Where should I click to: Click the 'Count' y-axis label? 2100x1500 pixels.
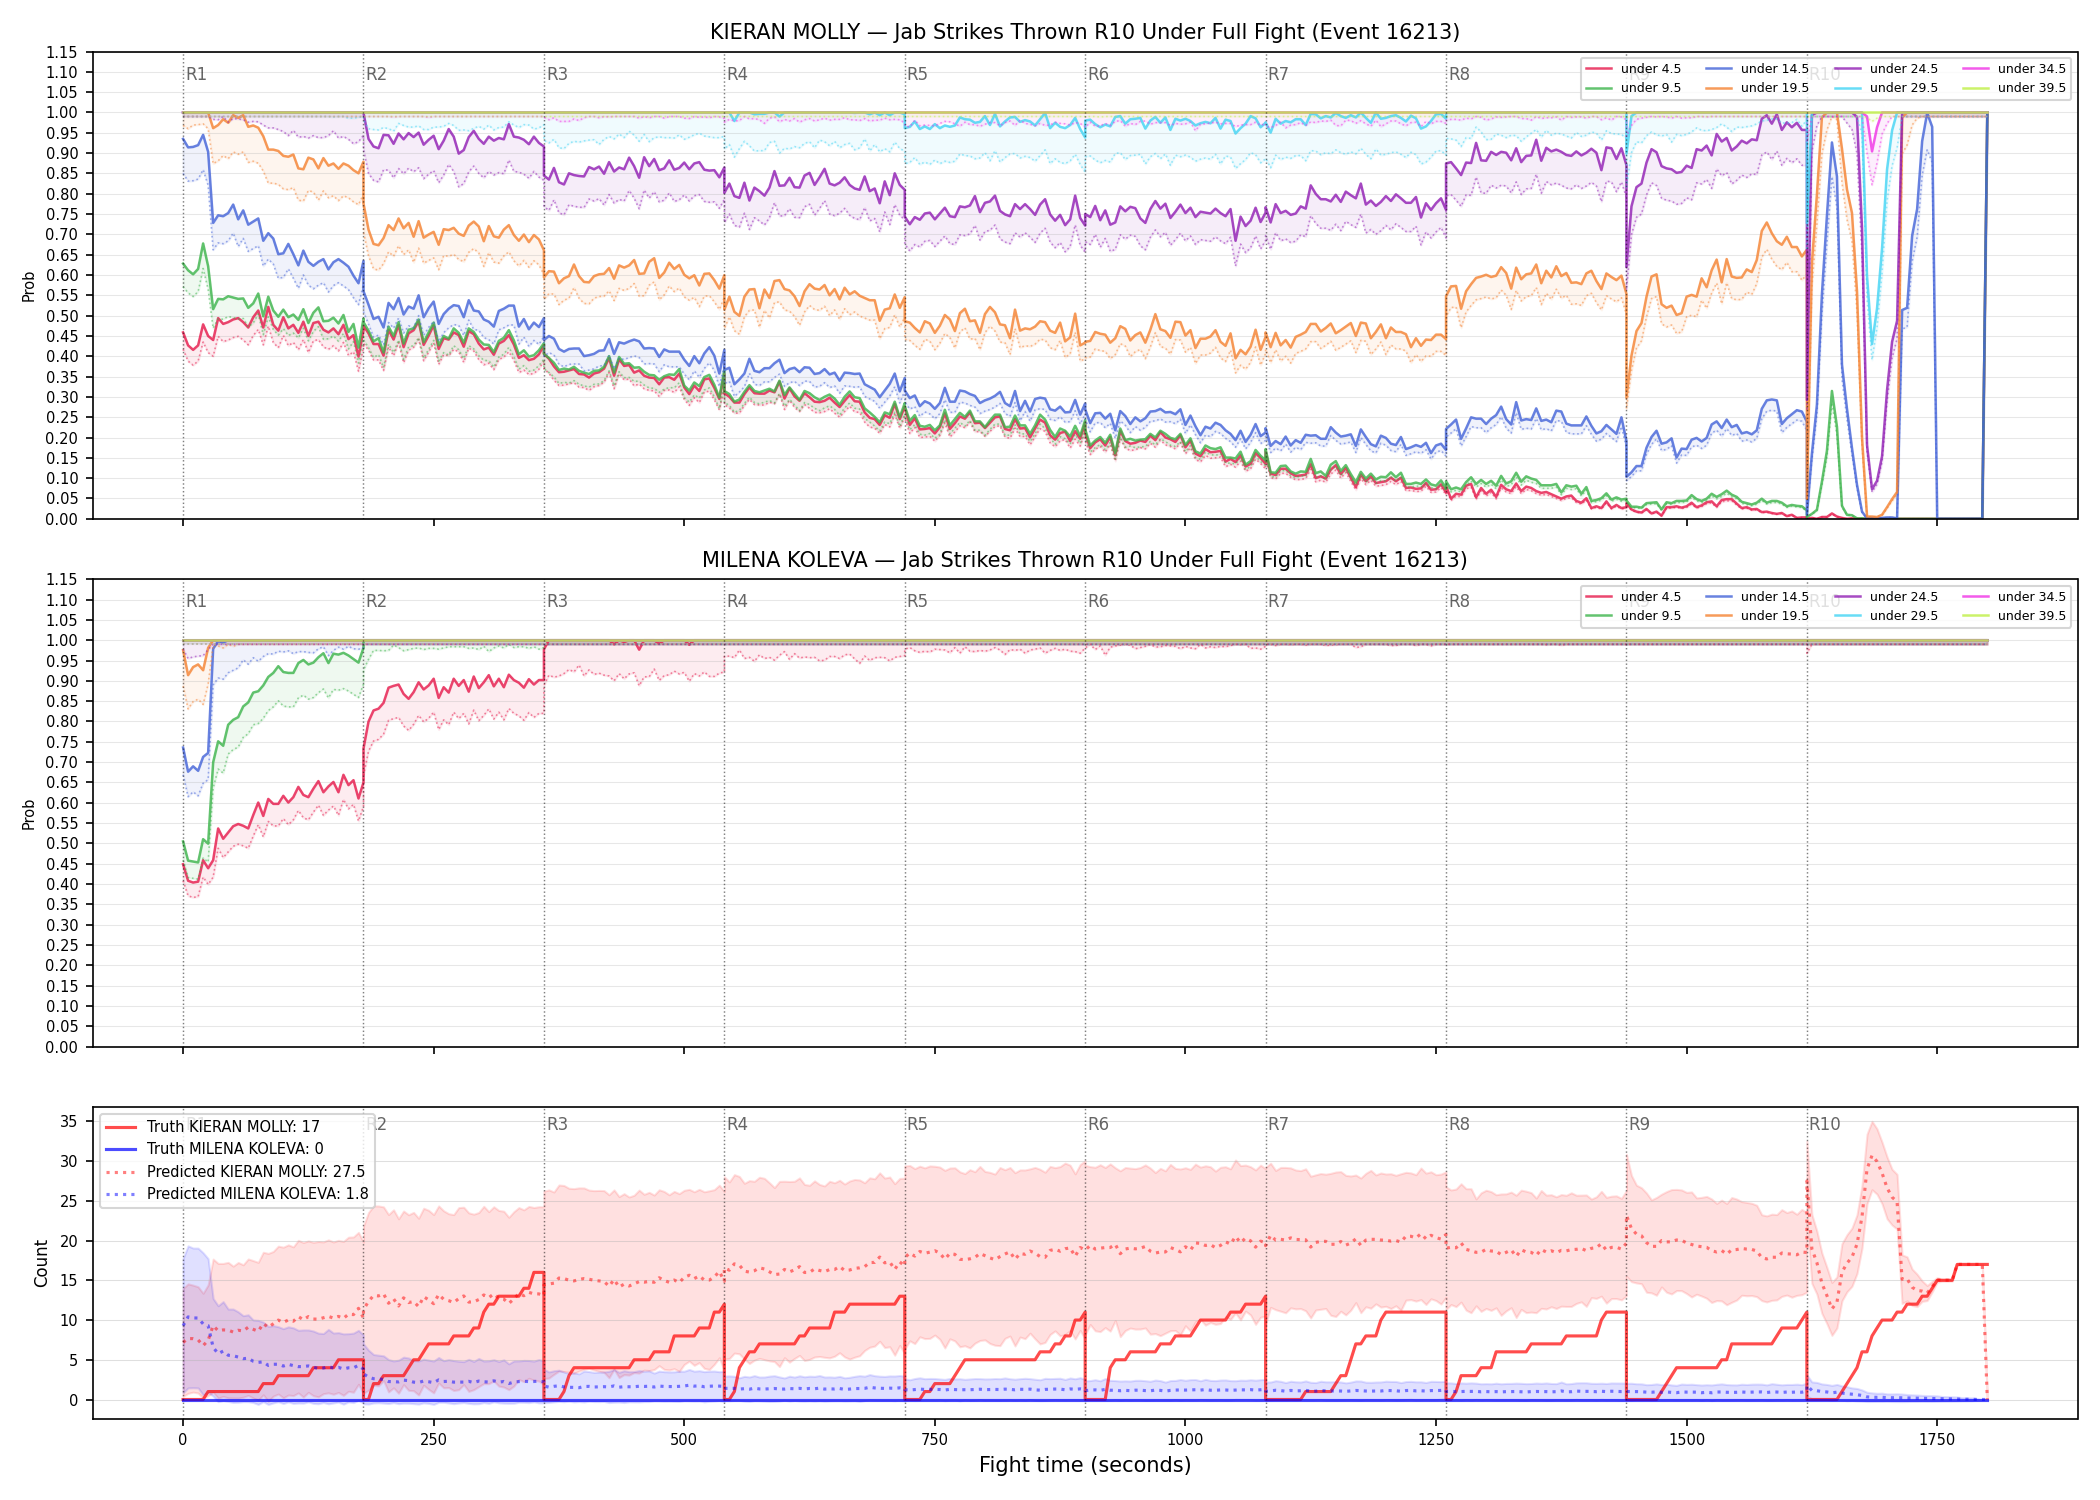click(41, 1263)
